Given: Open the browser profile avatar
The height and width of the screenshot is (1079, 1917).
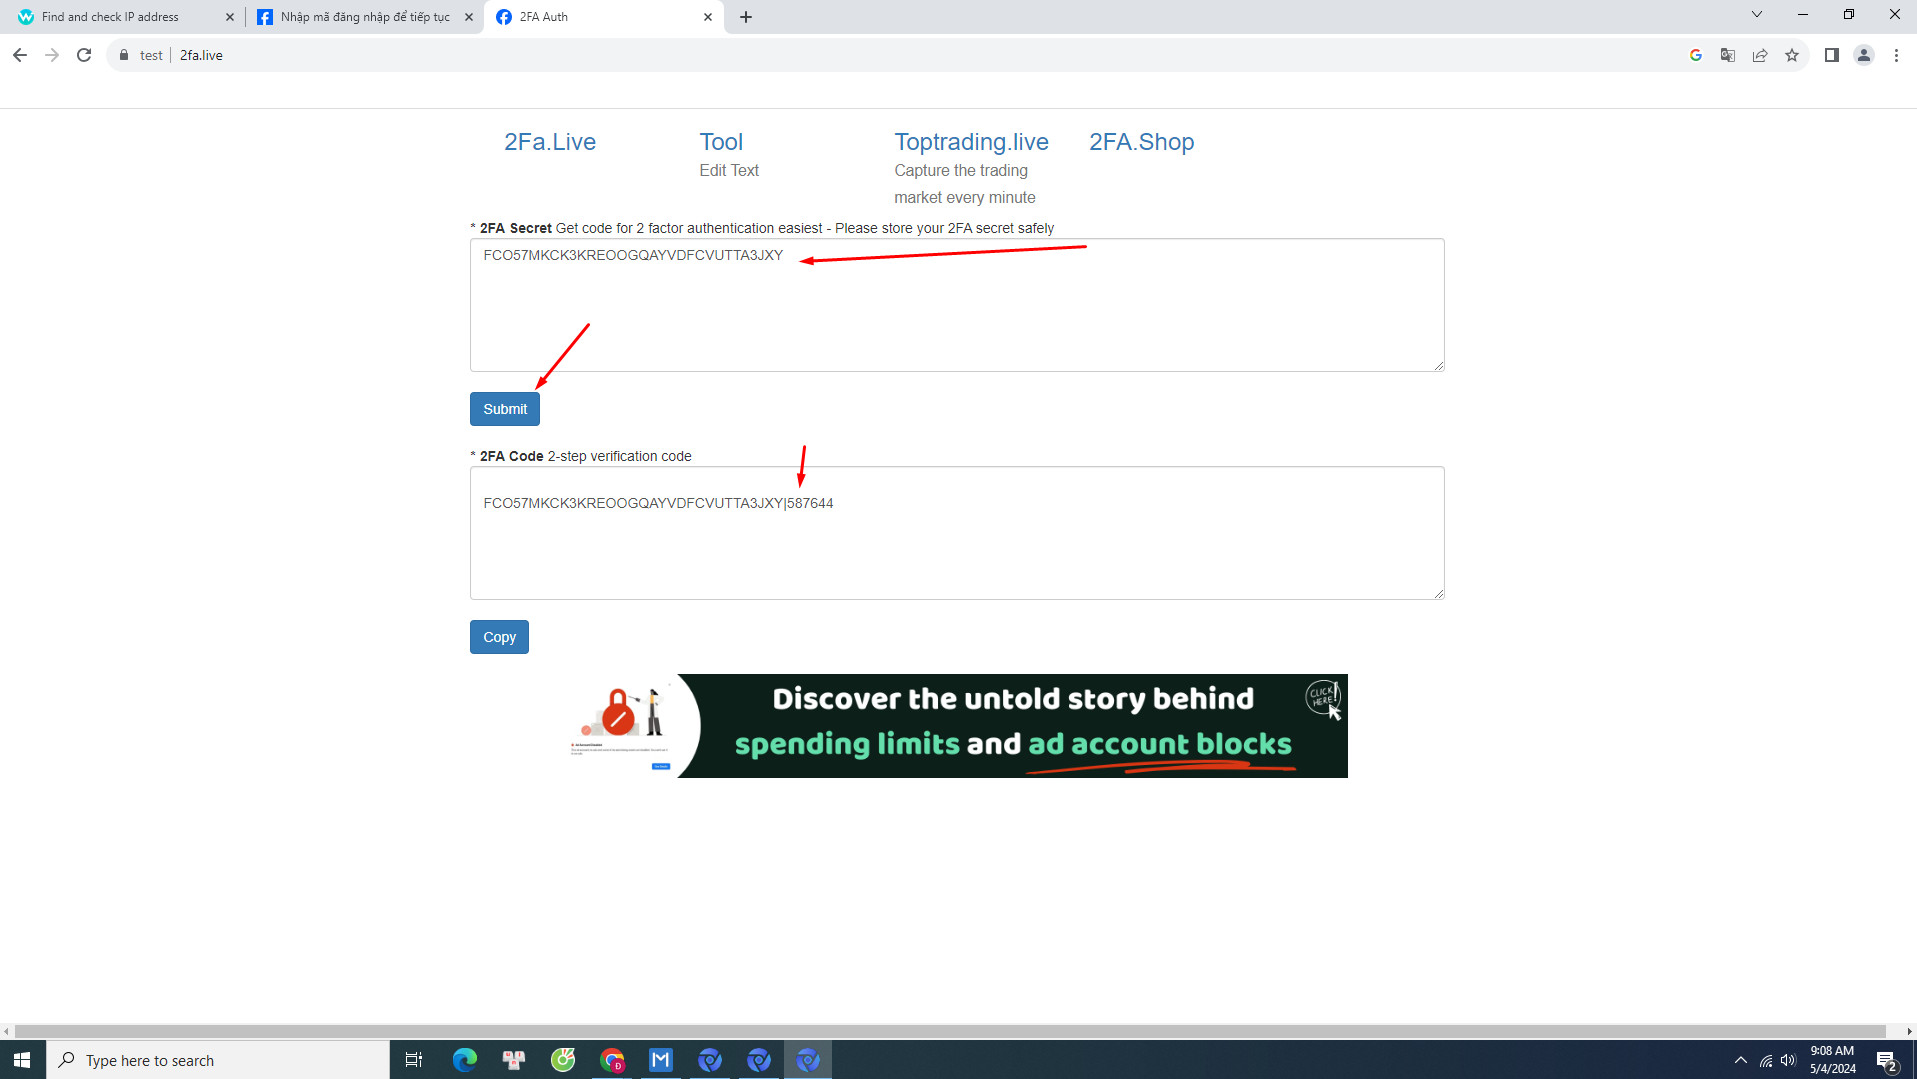Looking at the screenshot, I should [x=1864, y=55].
